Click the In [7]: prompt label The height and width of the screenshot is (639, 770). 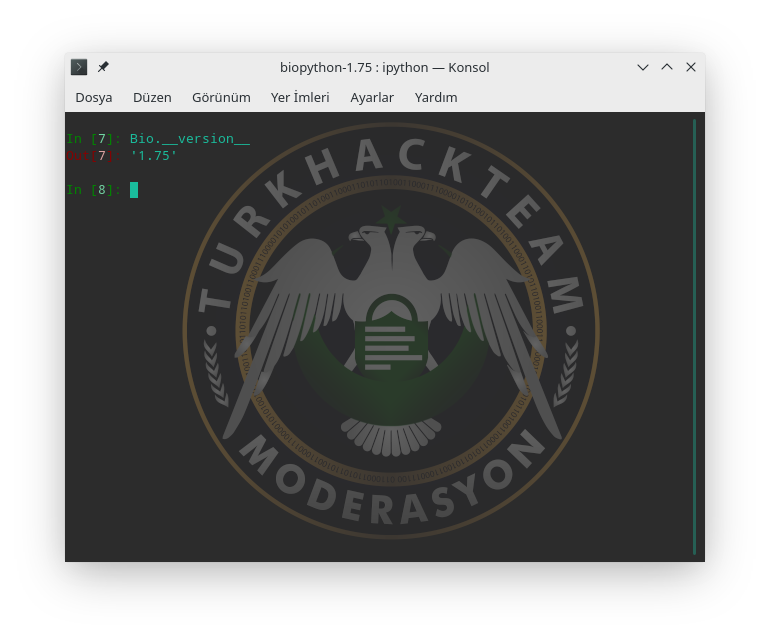(x=94, y=139)
